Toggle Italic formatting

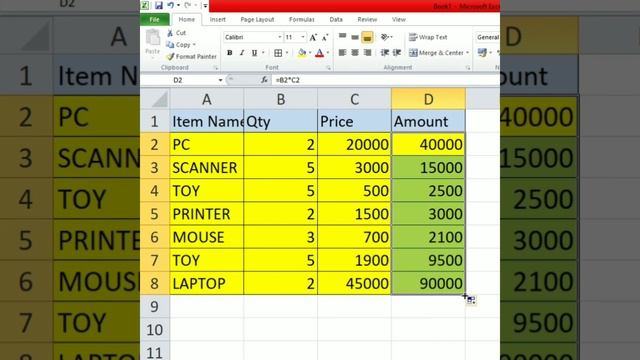pos(242,53)
